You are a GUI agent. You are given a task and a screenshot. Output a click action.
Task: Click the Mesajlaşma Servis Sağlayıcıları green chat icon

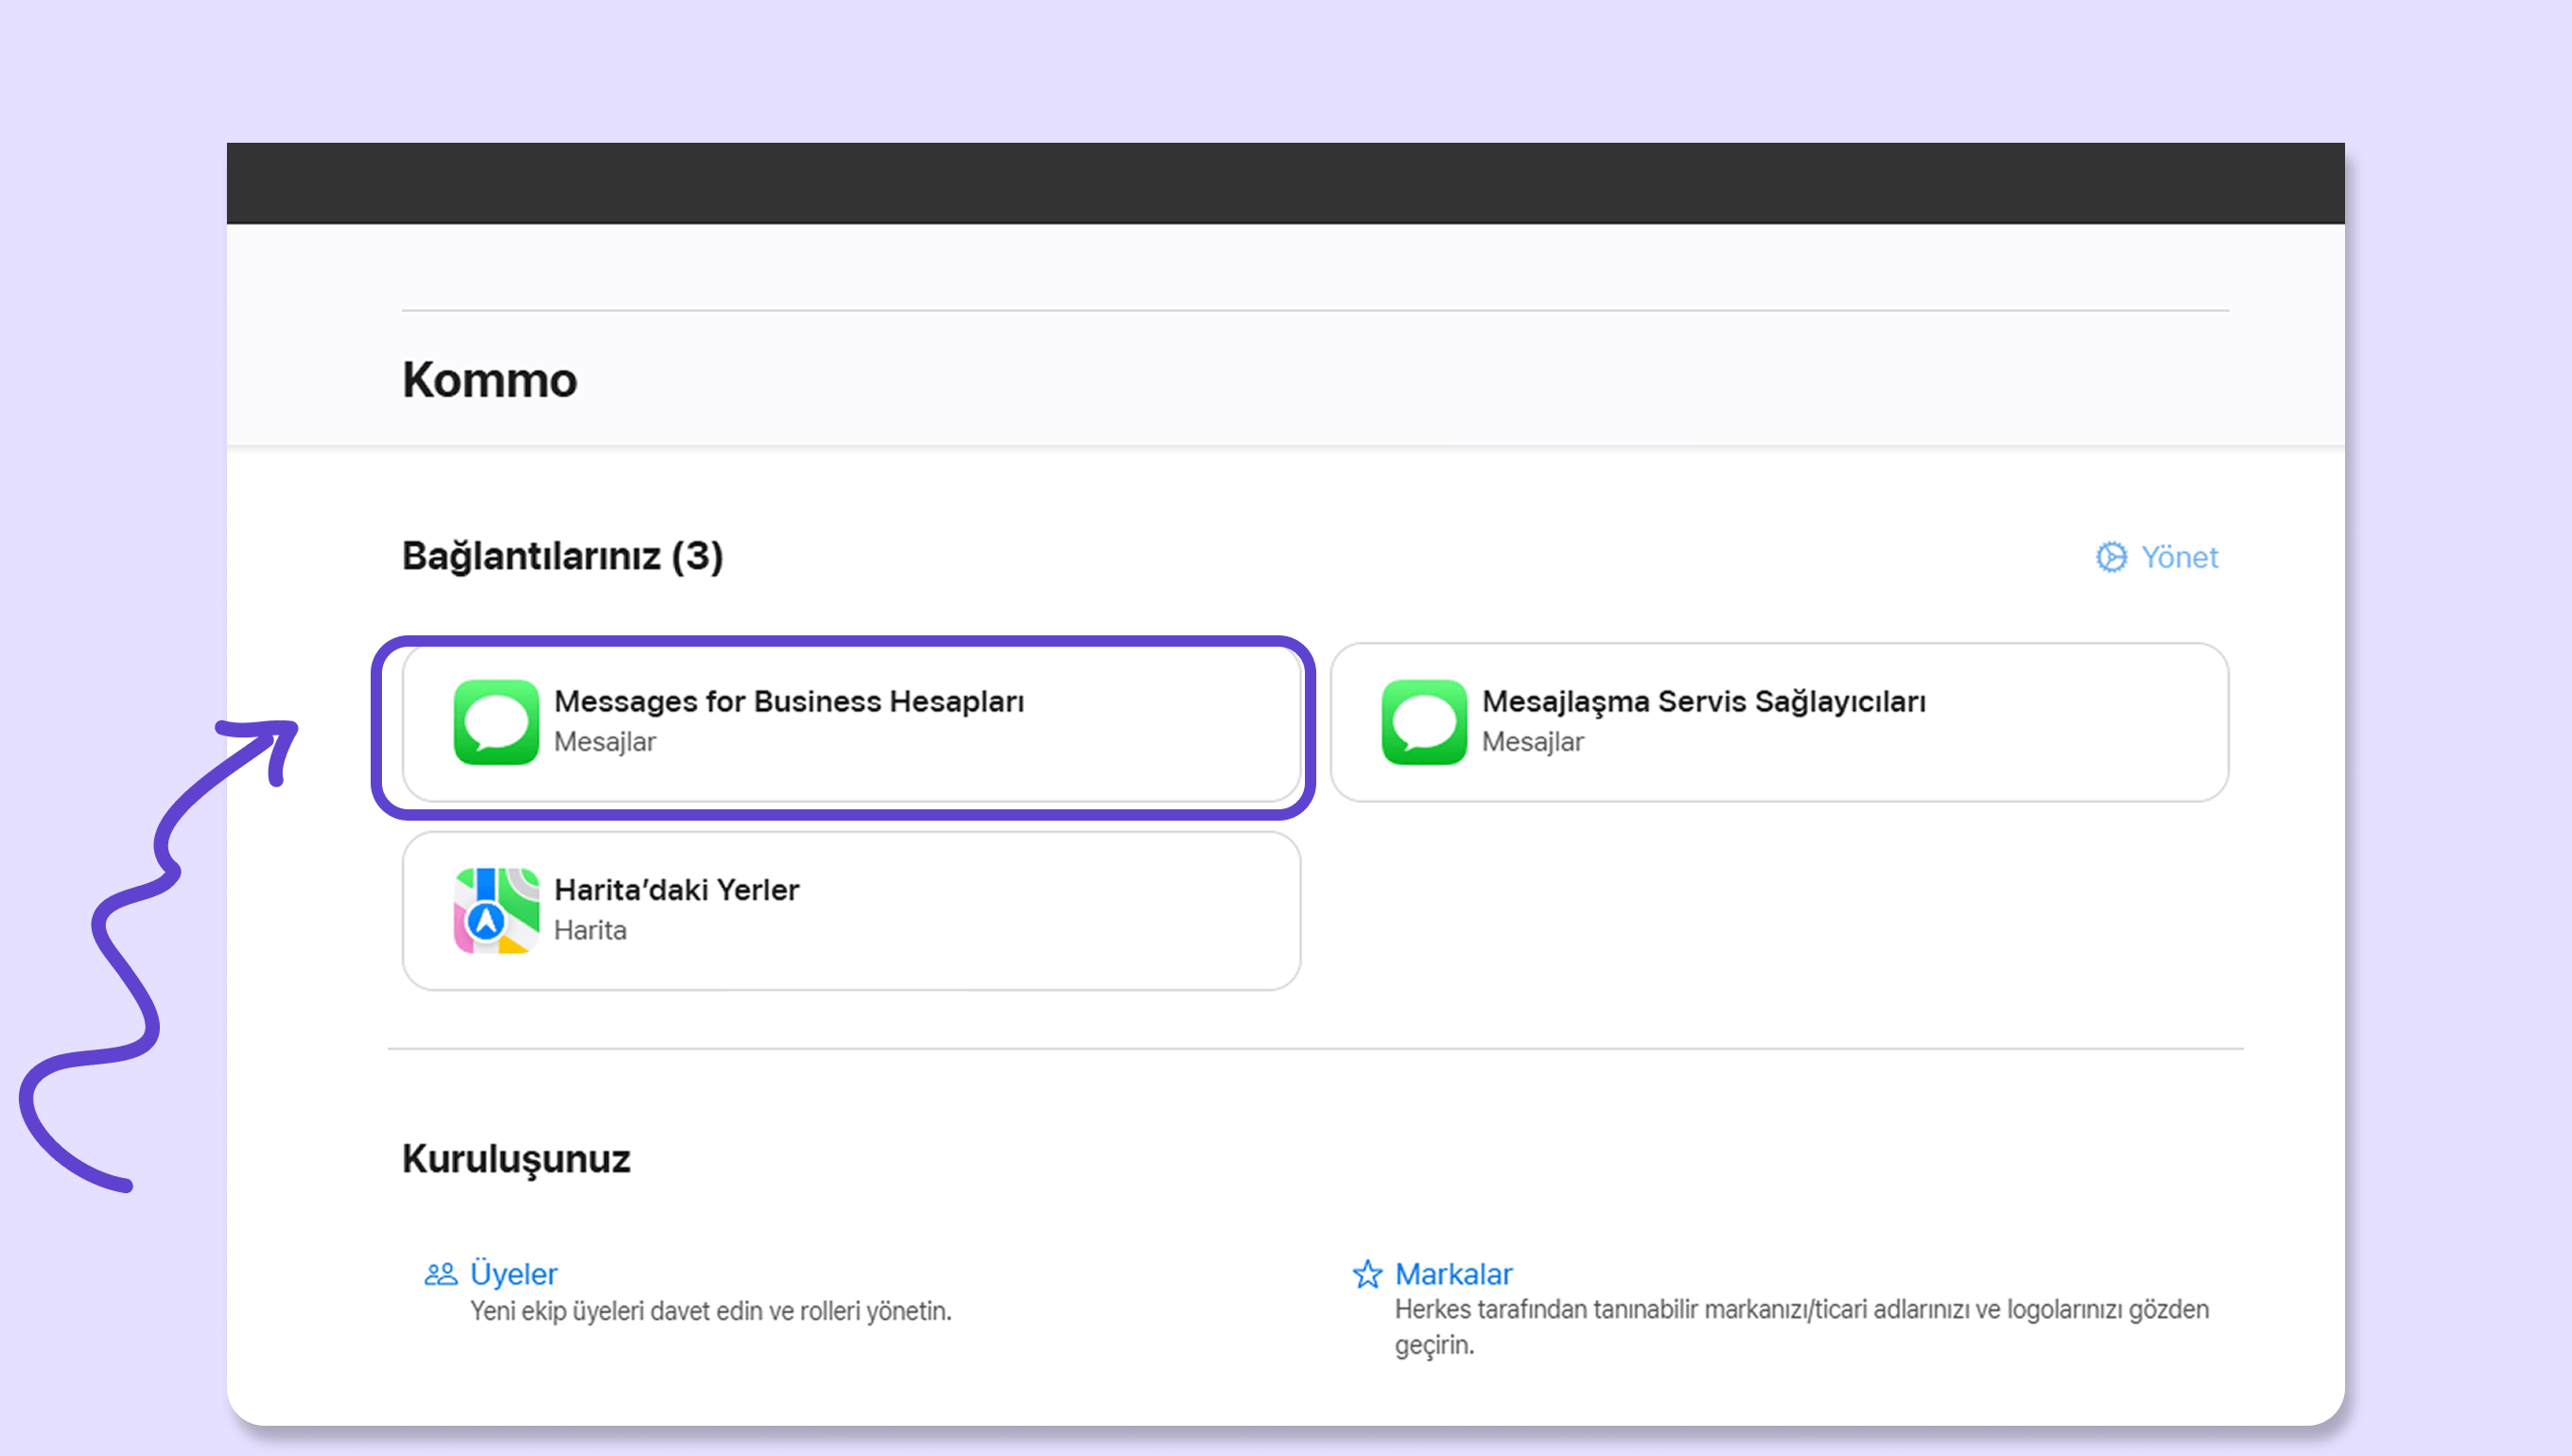click(x=1423, y=722)
